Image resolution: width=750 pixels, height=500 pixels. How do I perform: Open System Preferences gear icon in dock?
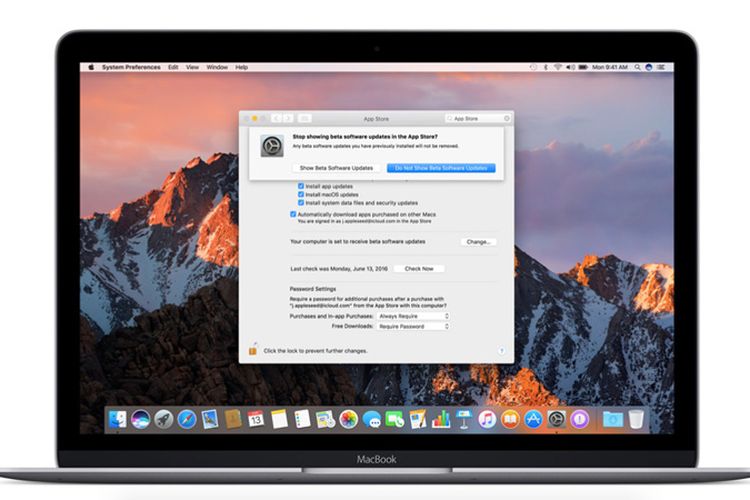(556, 420)
